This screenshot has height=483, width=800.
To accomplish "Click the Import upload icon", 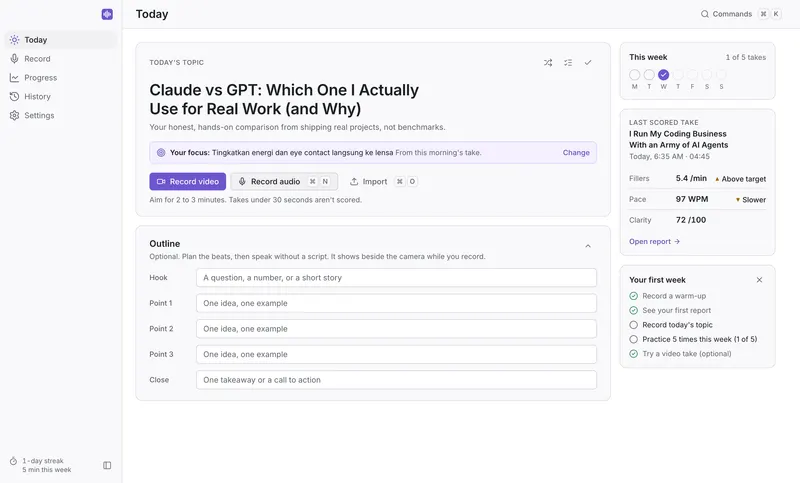I will 354,182.
